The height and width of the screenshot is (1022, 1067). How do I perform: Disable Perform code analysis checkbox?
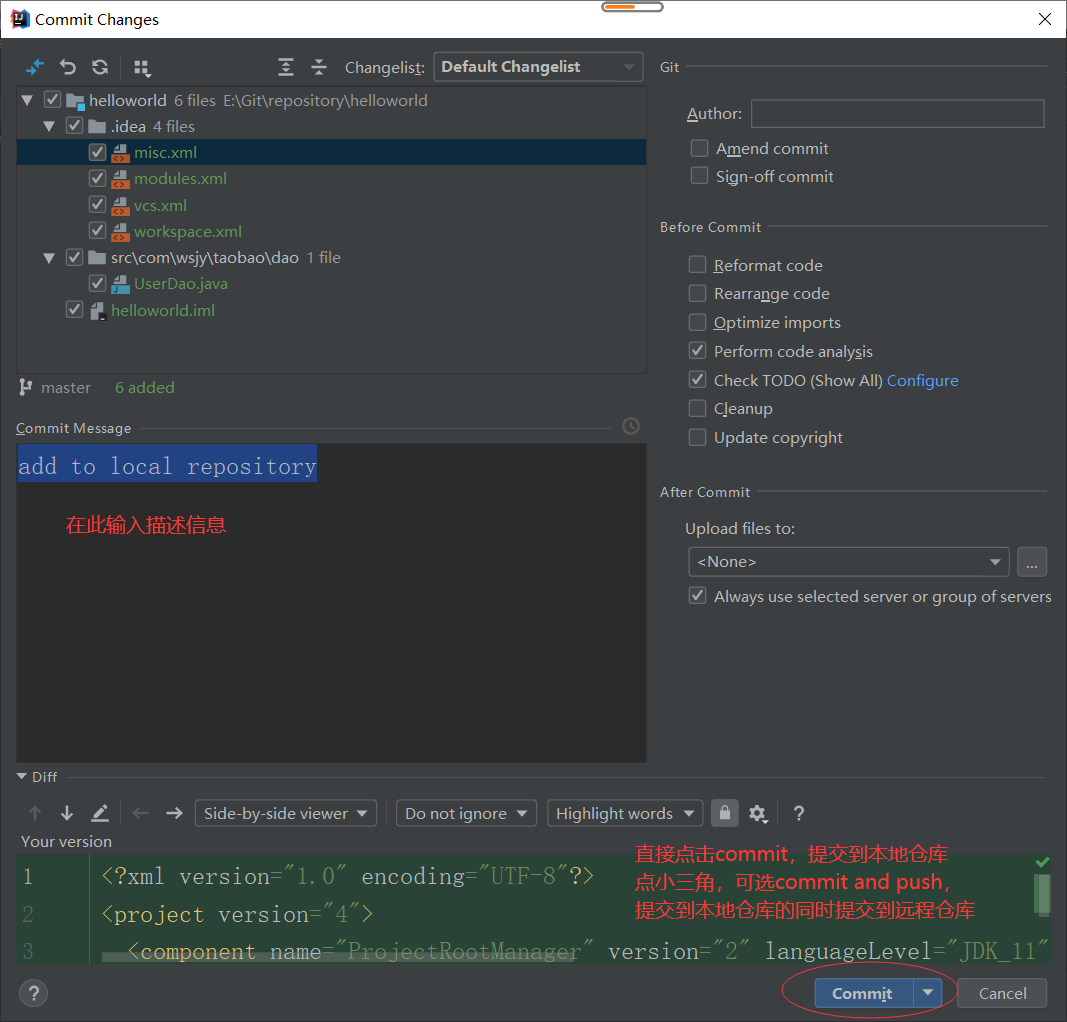(697, 350)
